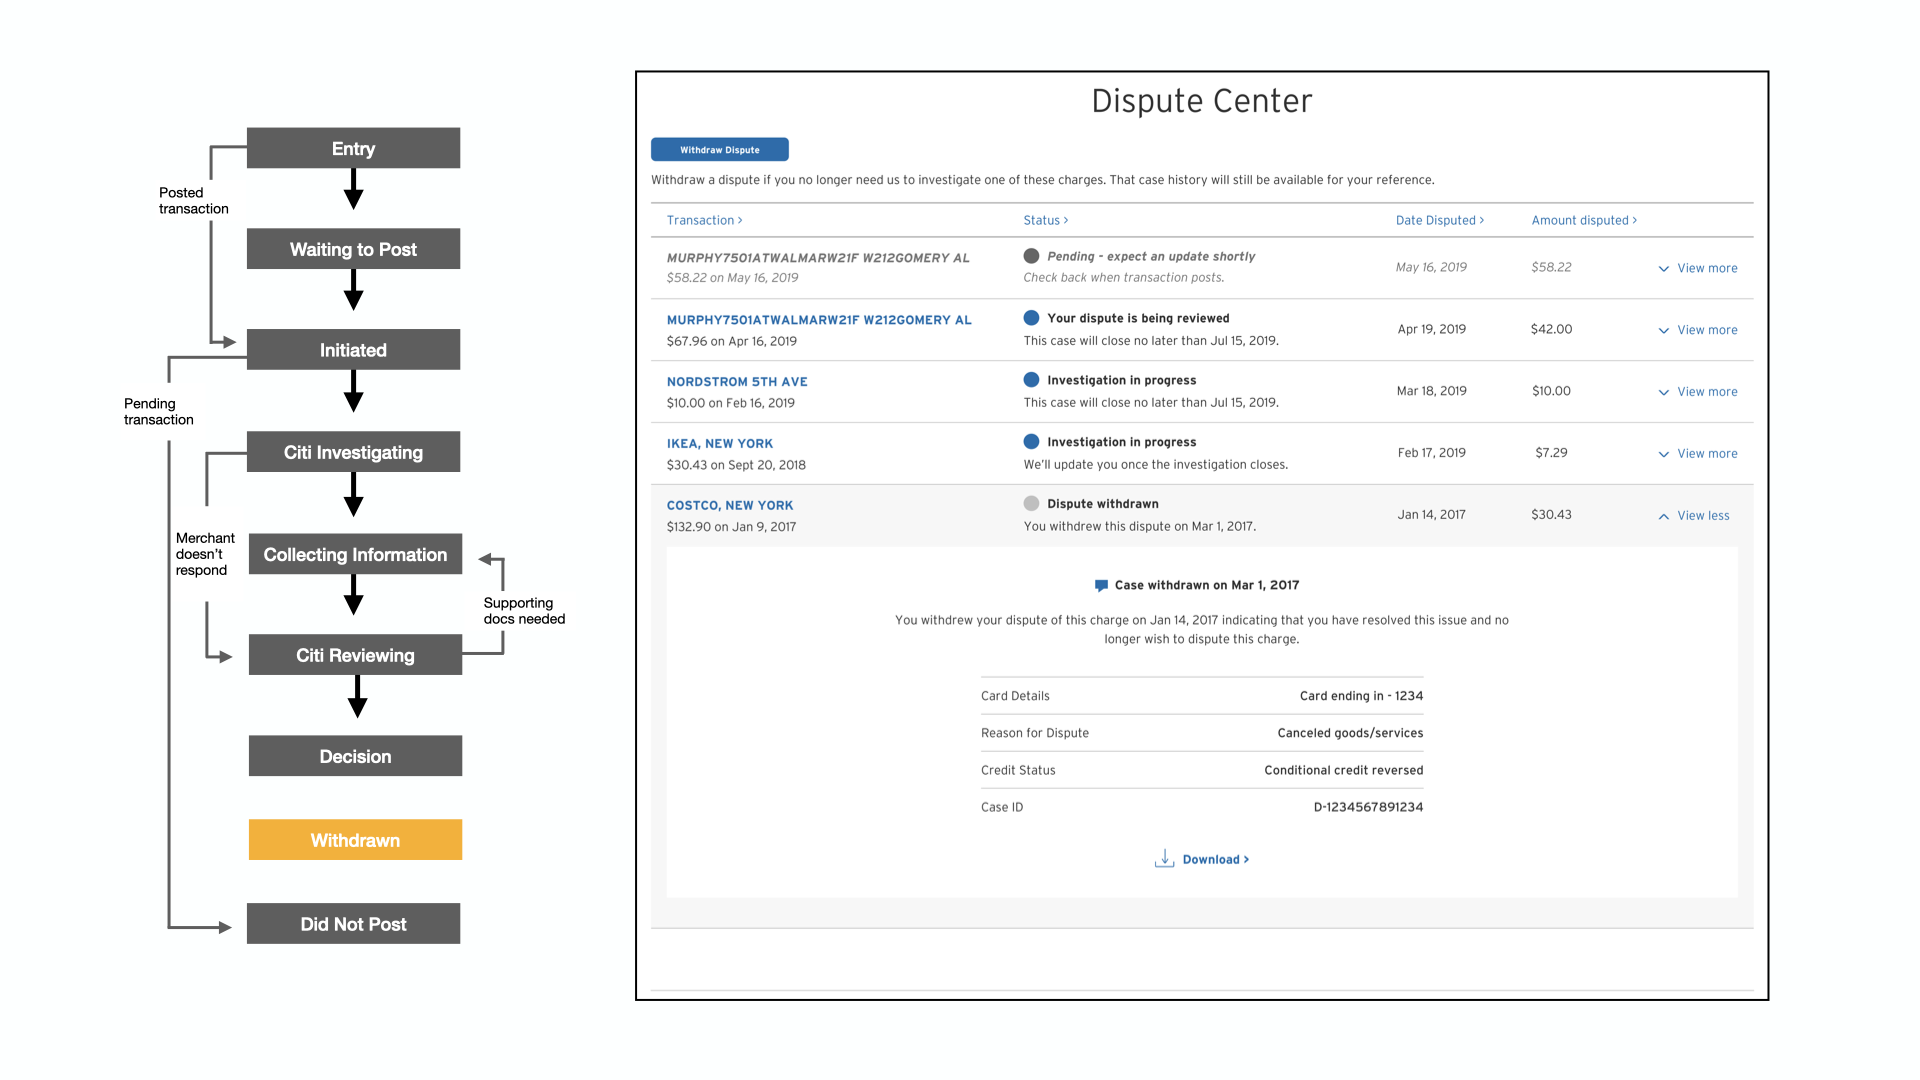Click the chat bubble icon by Case withdrawn
Screen dimensions: 1920x1080
pyautogui.click(x=1101, y=586)
